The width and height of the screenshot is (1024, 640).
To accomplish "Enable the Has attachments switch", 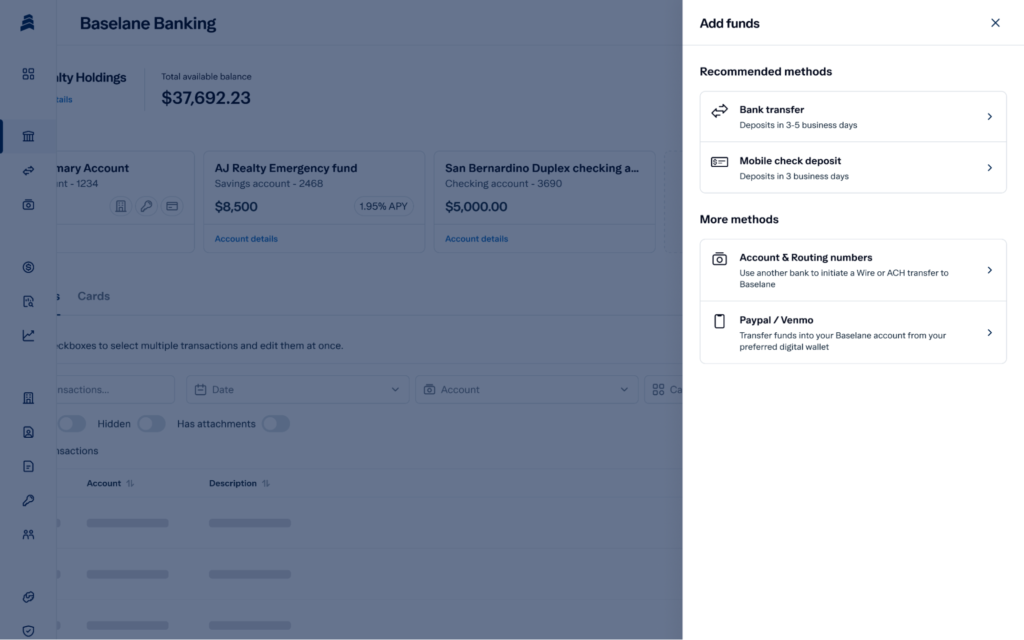I will click(276, 424).
